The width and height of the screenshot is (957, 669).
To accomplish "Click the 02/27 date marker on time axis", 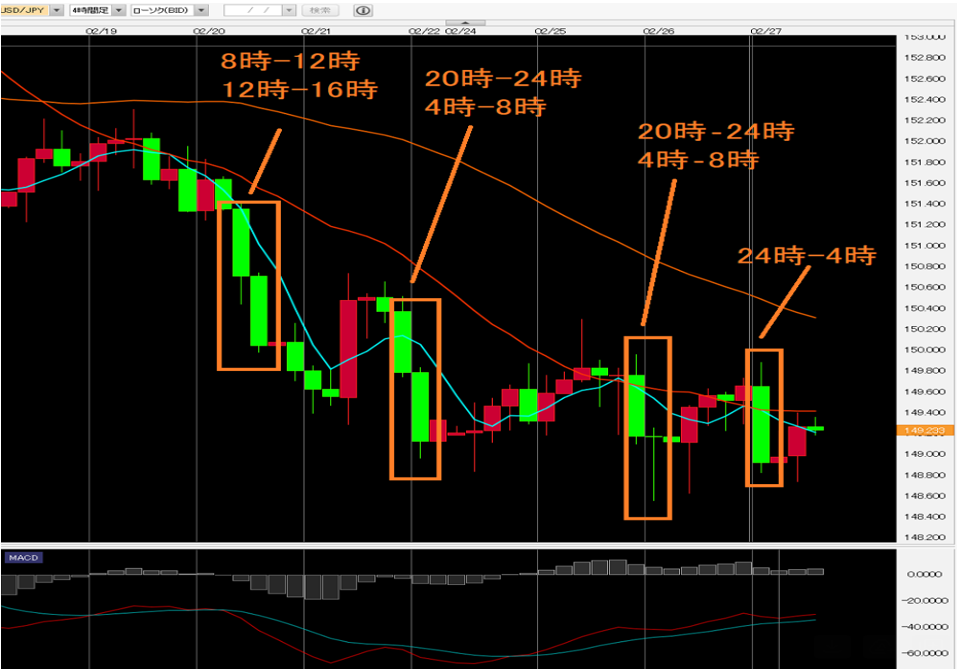I will [x=765, y=31].
